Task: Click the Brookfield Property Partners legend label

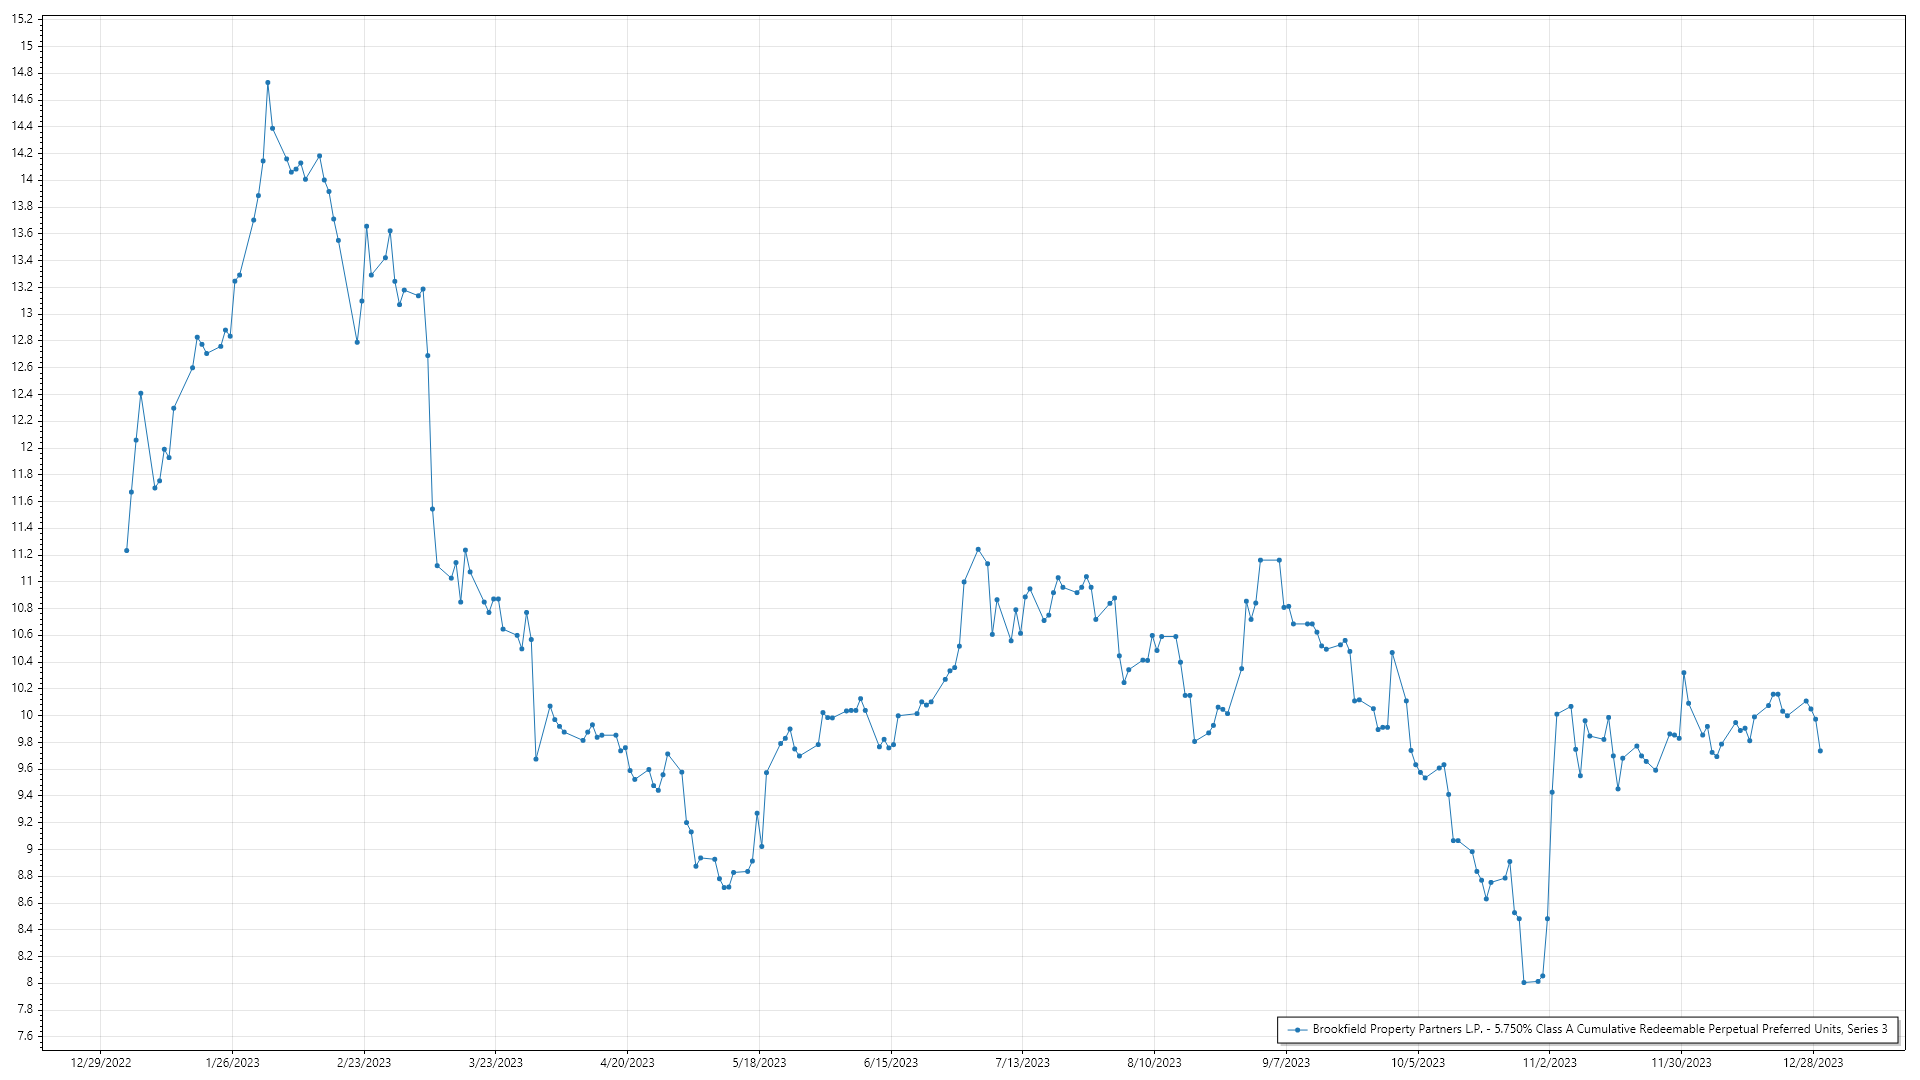Action: click(1600, 1029)
